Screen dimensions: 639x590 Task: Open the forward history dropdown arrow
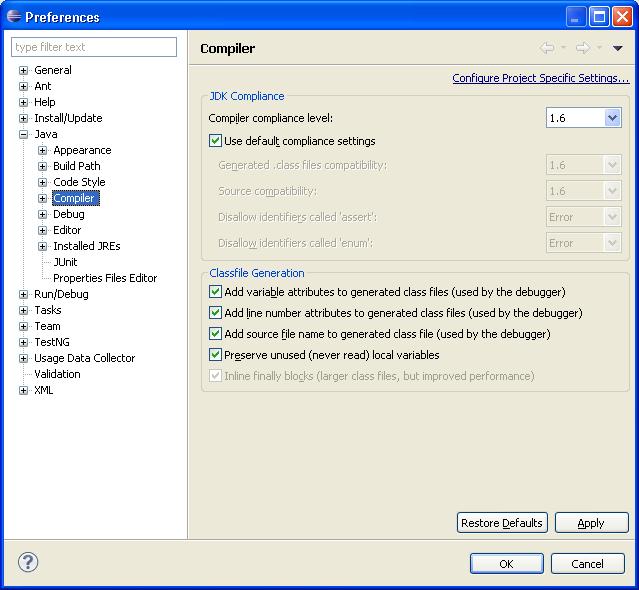[599, 48]
